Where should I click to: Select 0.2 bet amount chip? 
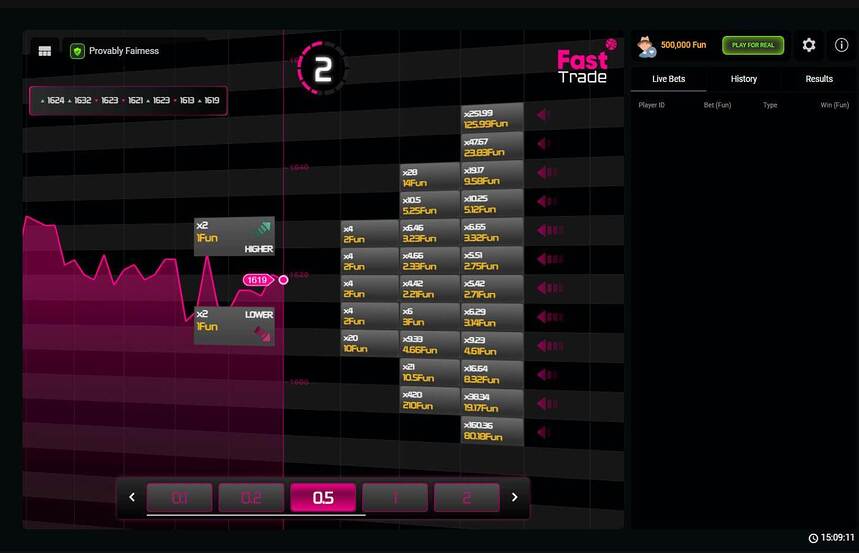tap(251, 498)
